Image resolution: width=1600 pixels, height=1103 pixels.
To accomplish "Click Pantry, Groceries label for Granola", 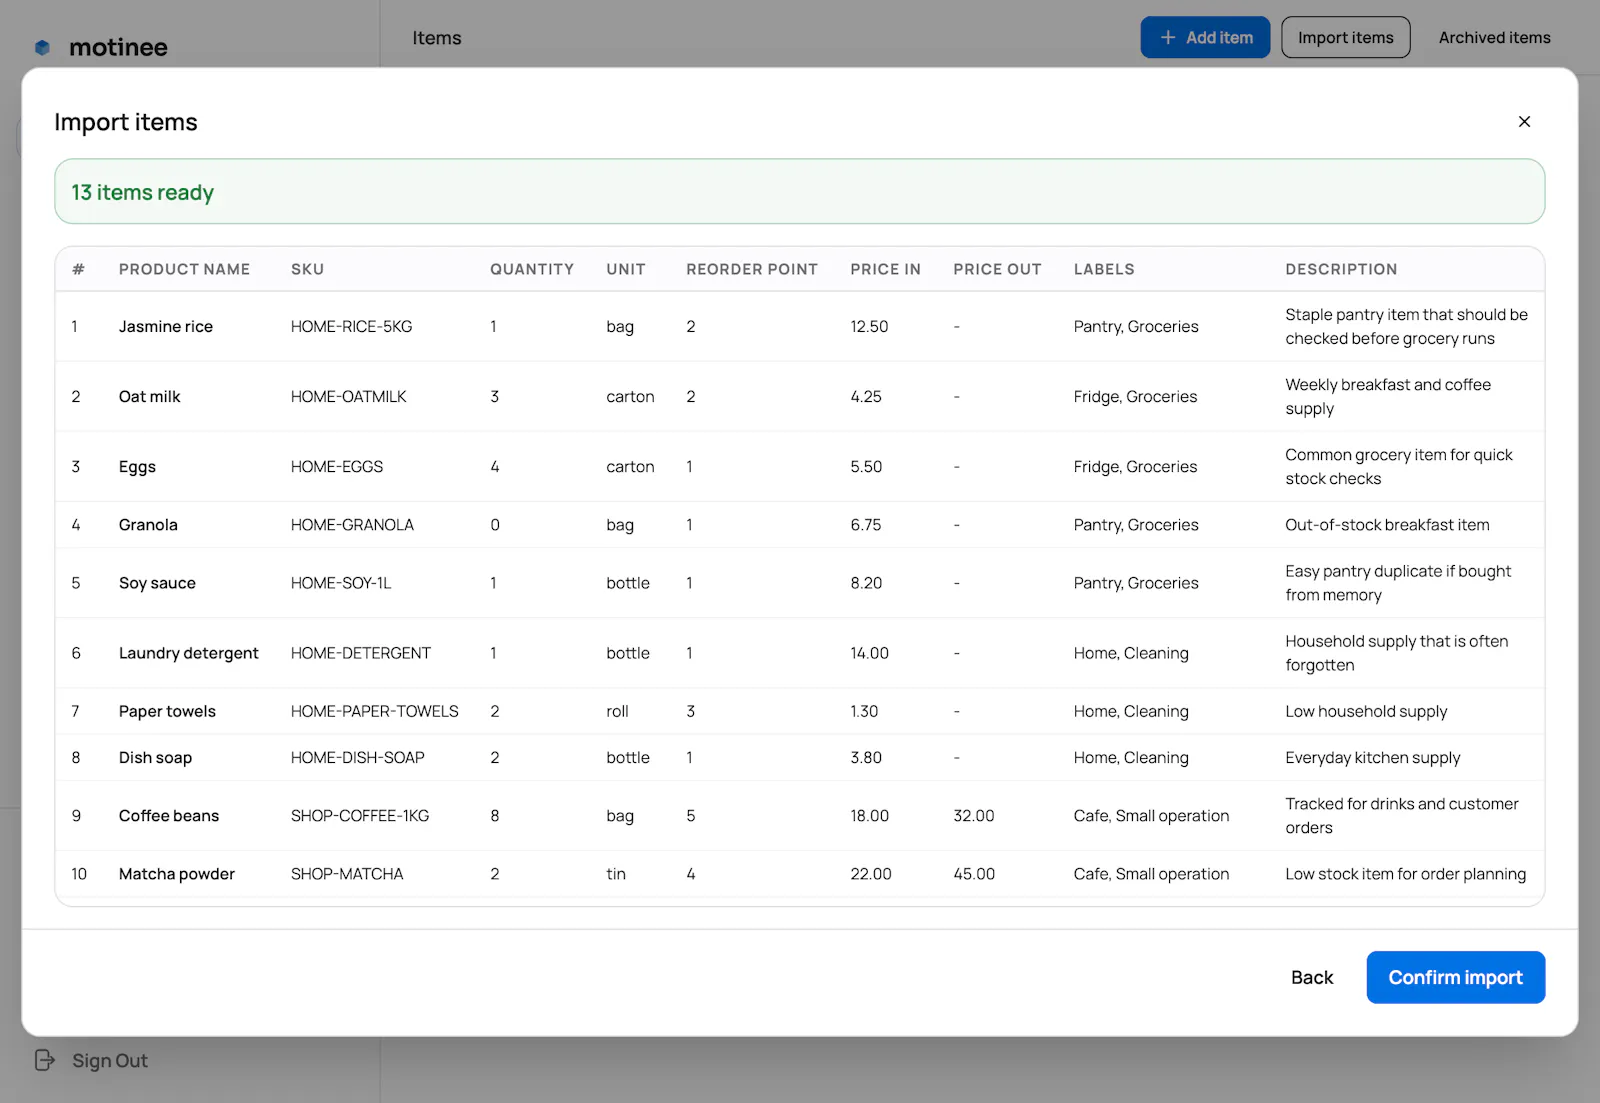I will click(x=1136, y=525).
